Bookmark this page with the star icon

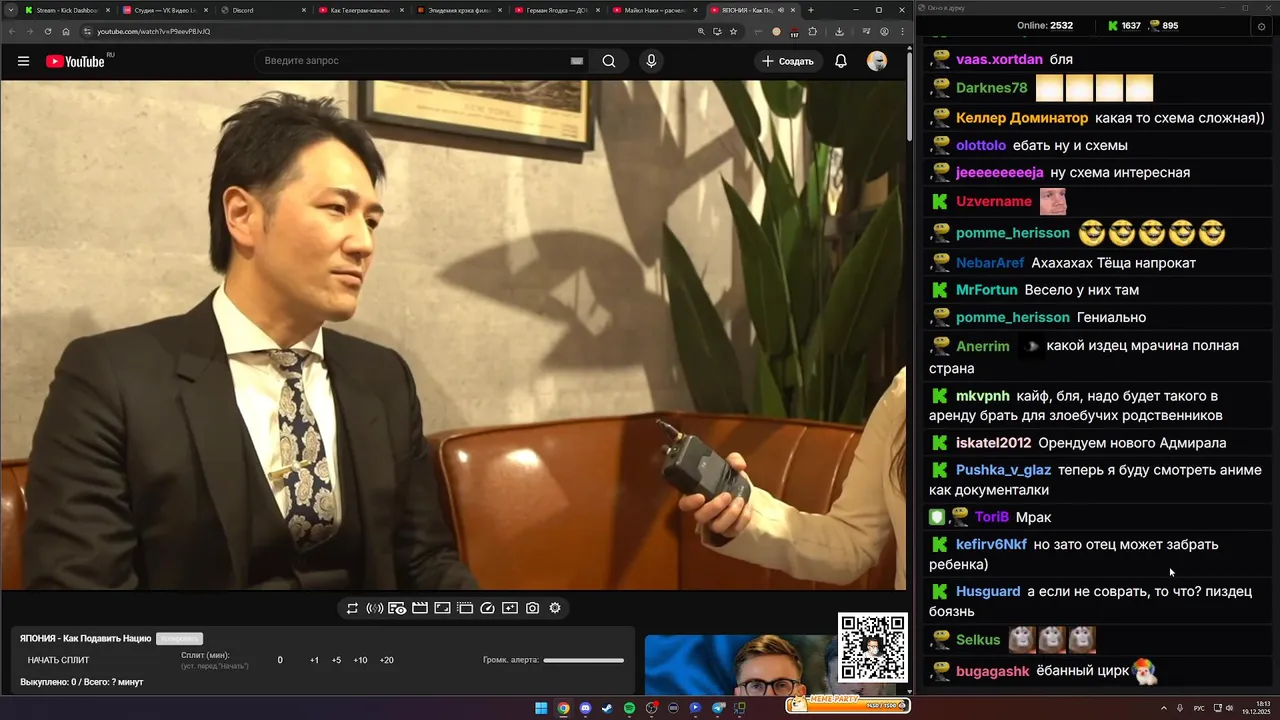[733, 31]
